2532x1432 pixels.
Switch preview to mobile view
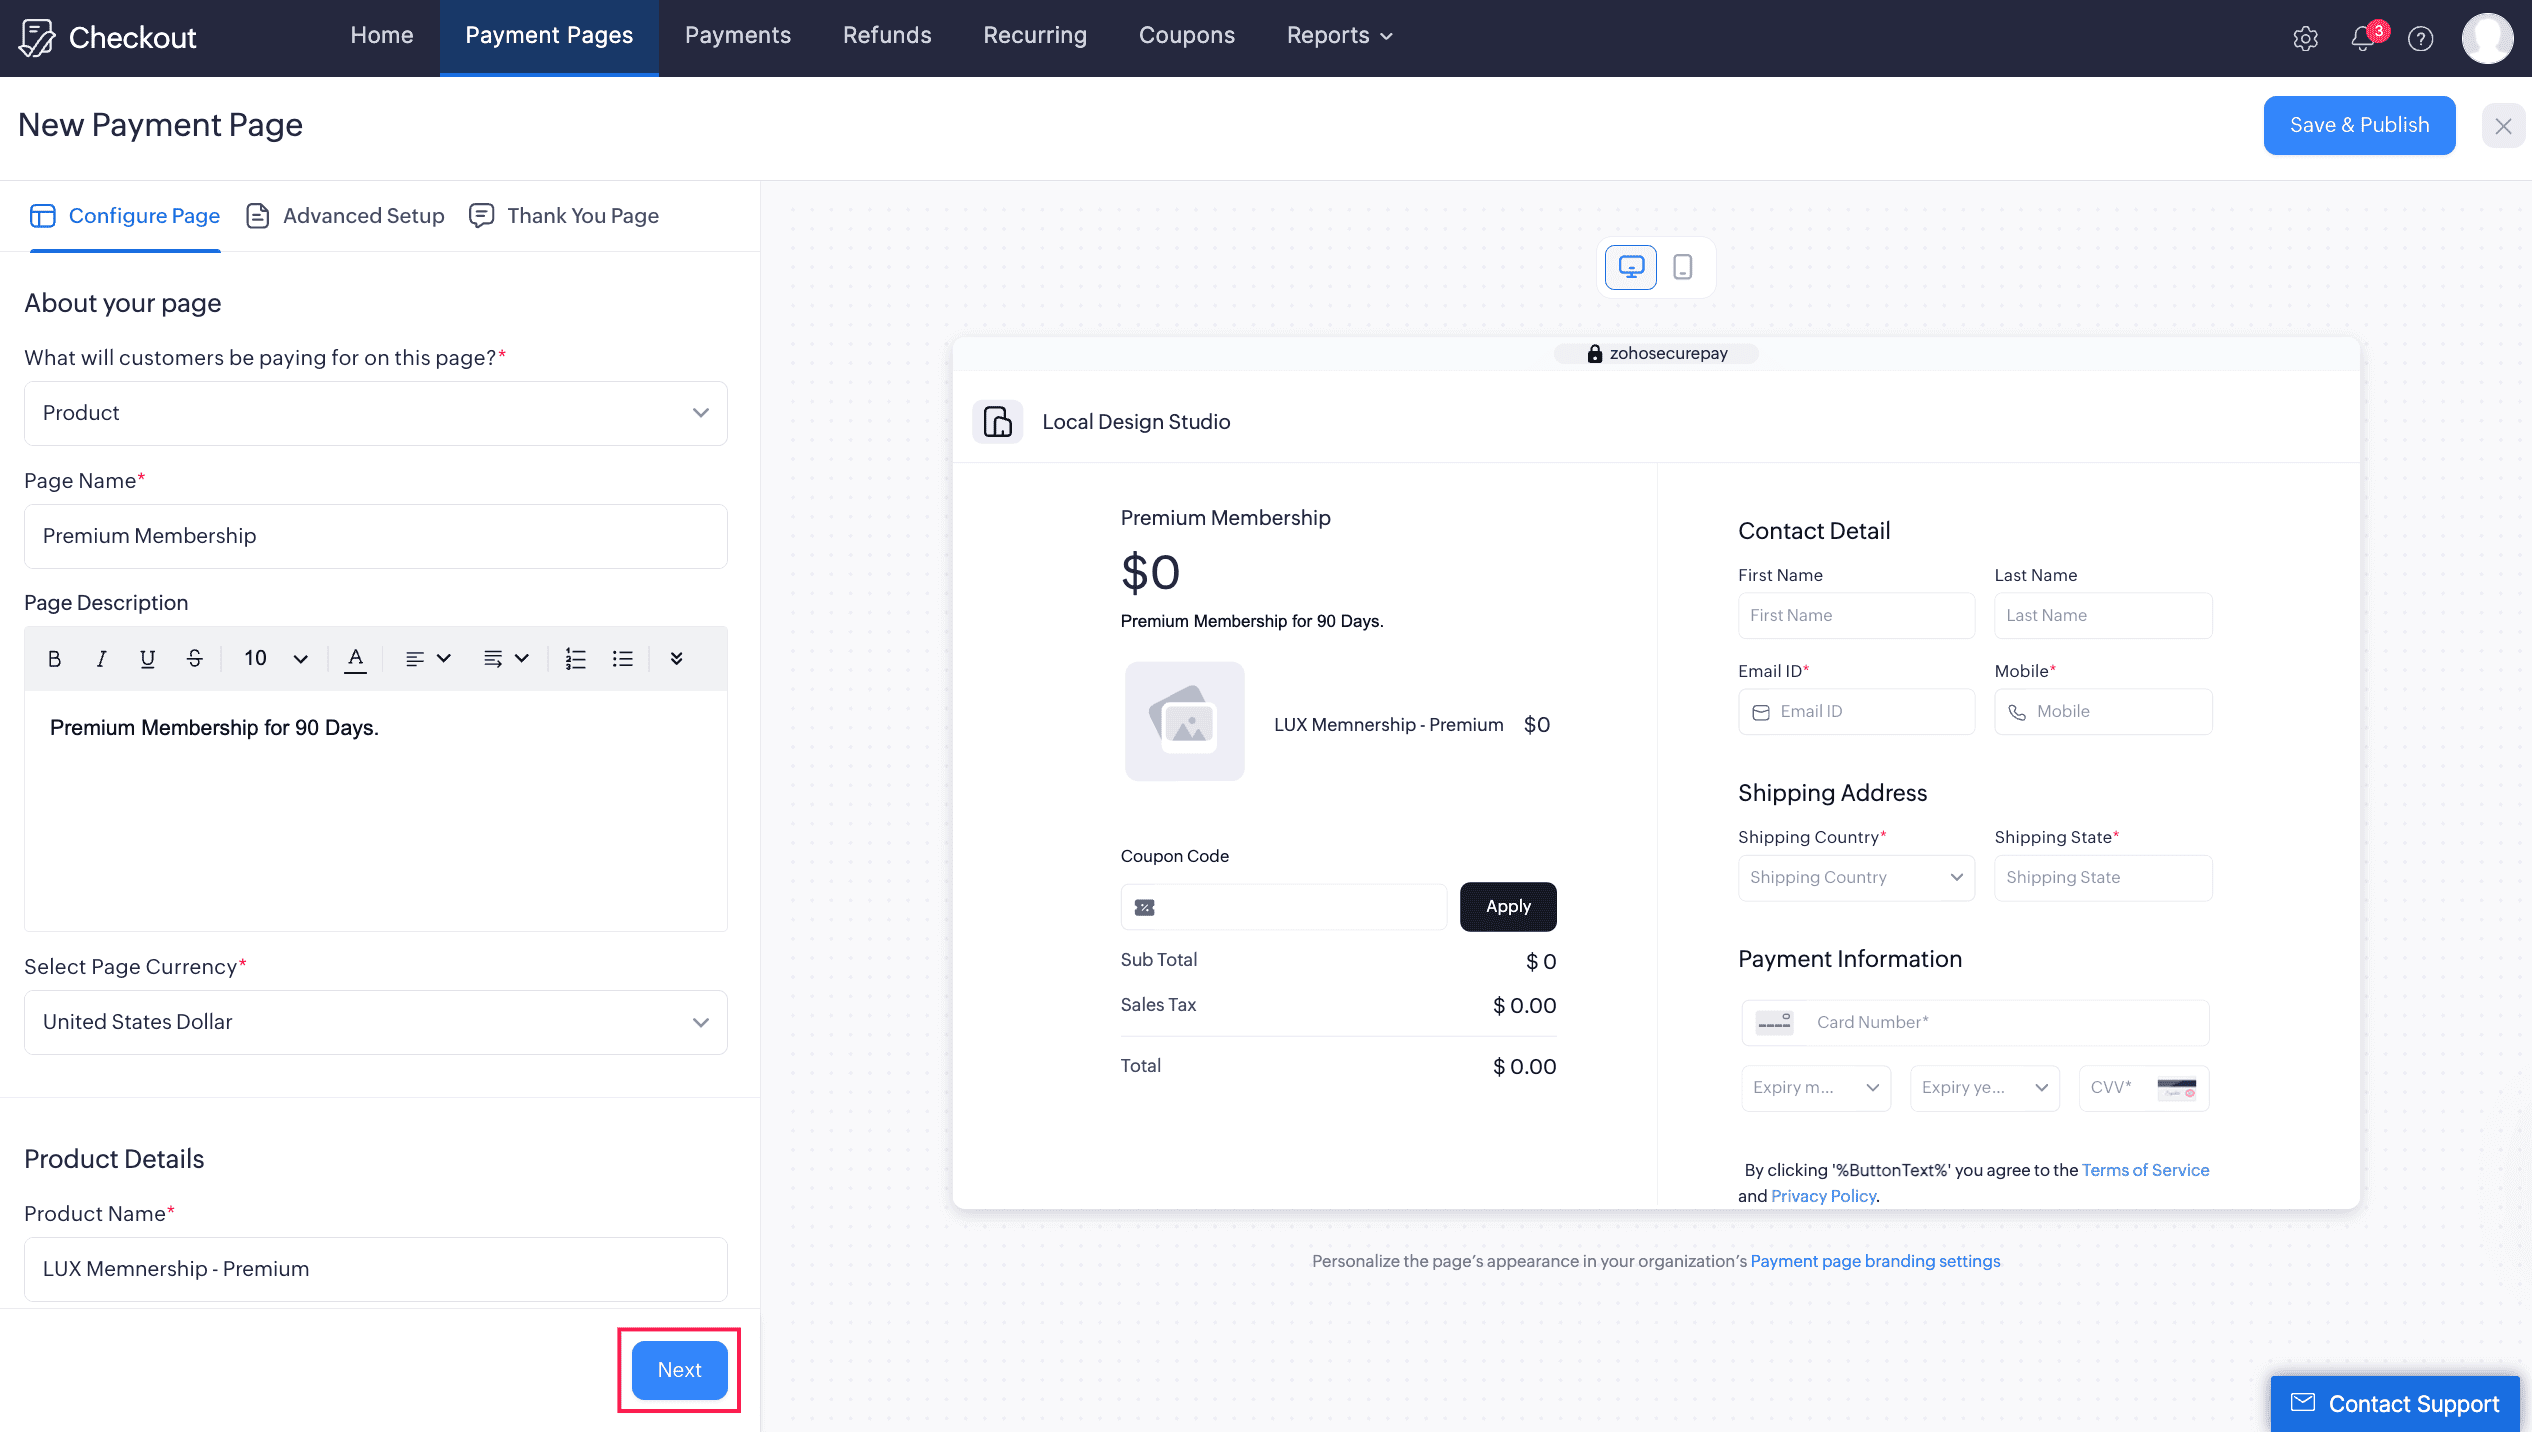pos(1682,267)
